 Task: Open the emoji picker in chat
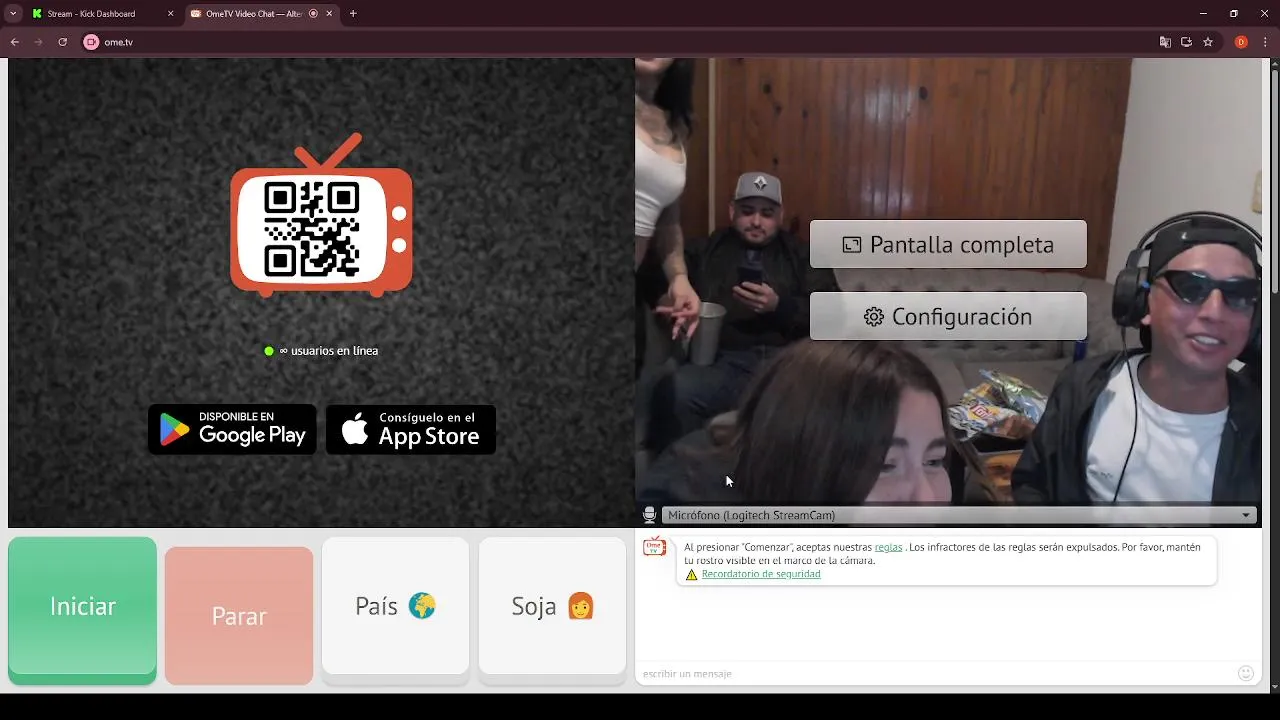click(x=1246, y=673)
